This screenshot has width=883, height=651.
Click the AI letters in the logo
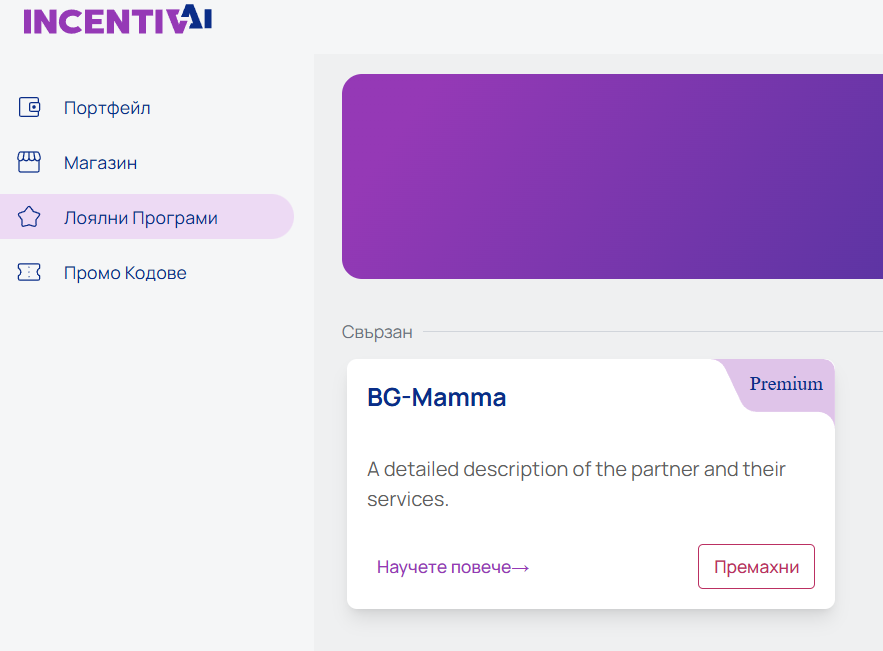[197, 17]
